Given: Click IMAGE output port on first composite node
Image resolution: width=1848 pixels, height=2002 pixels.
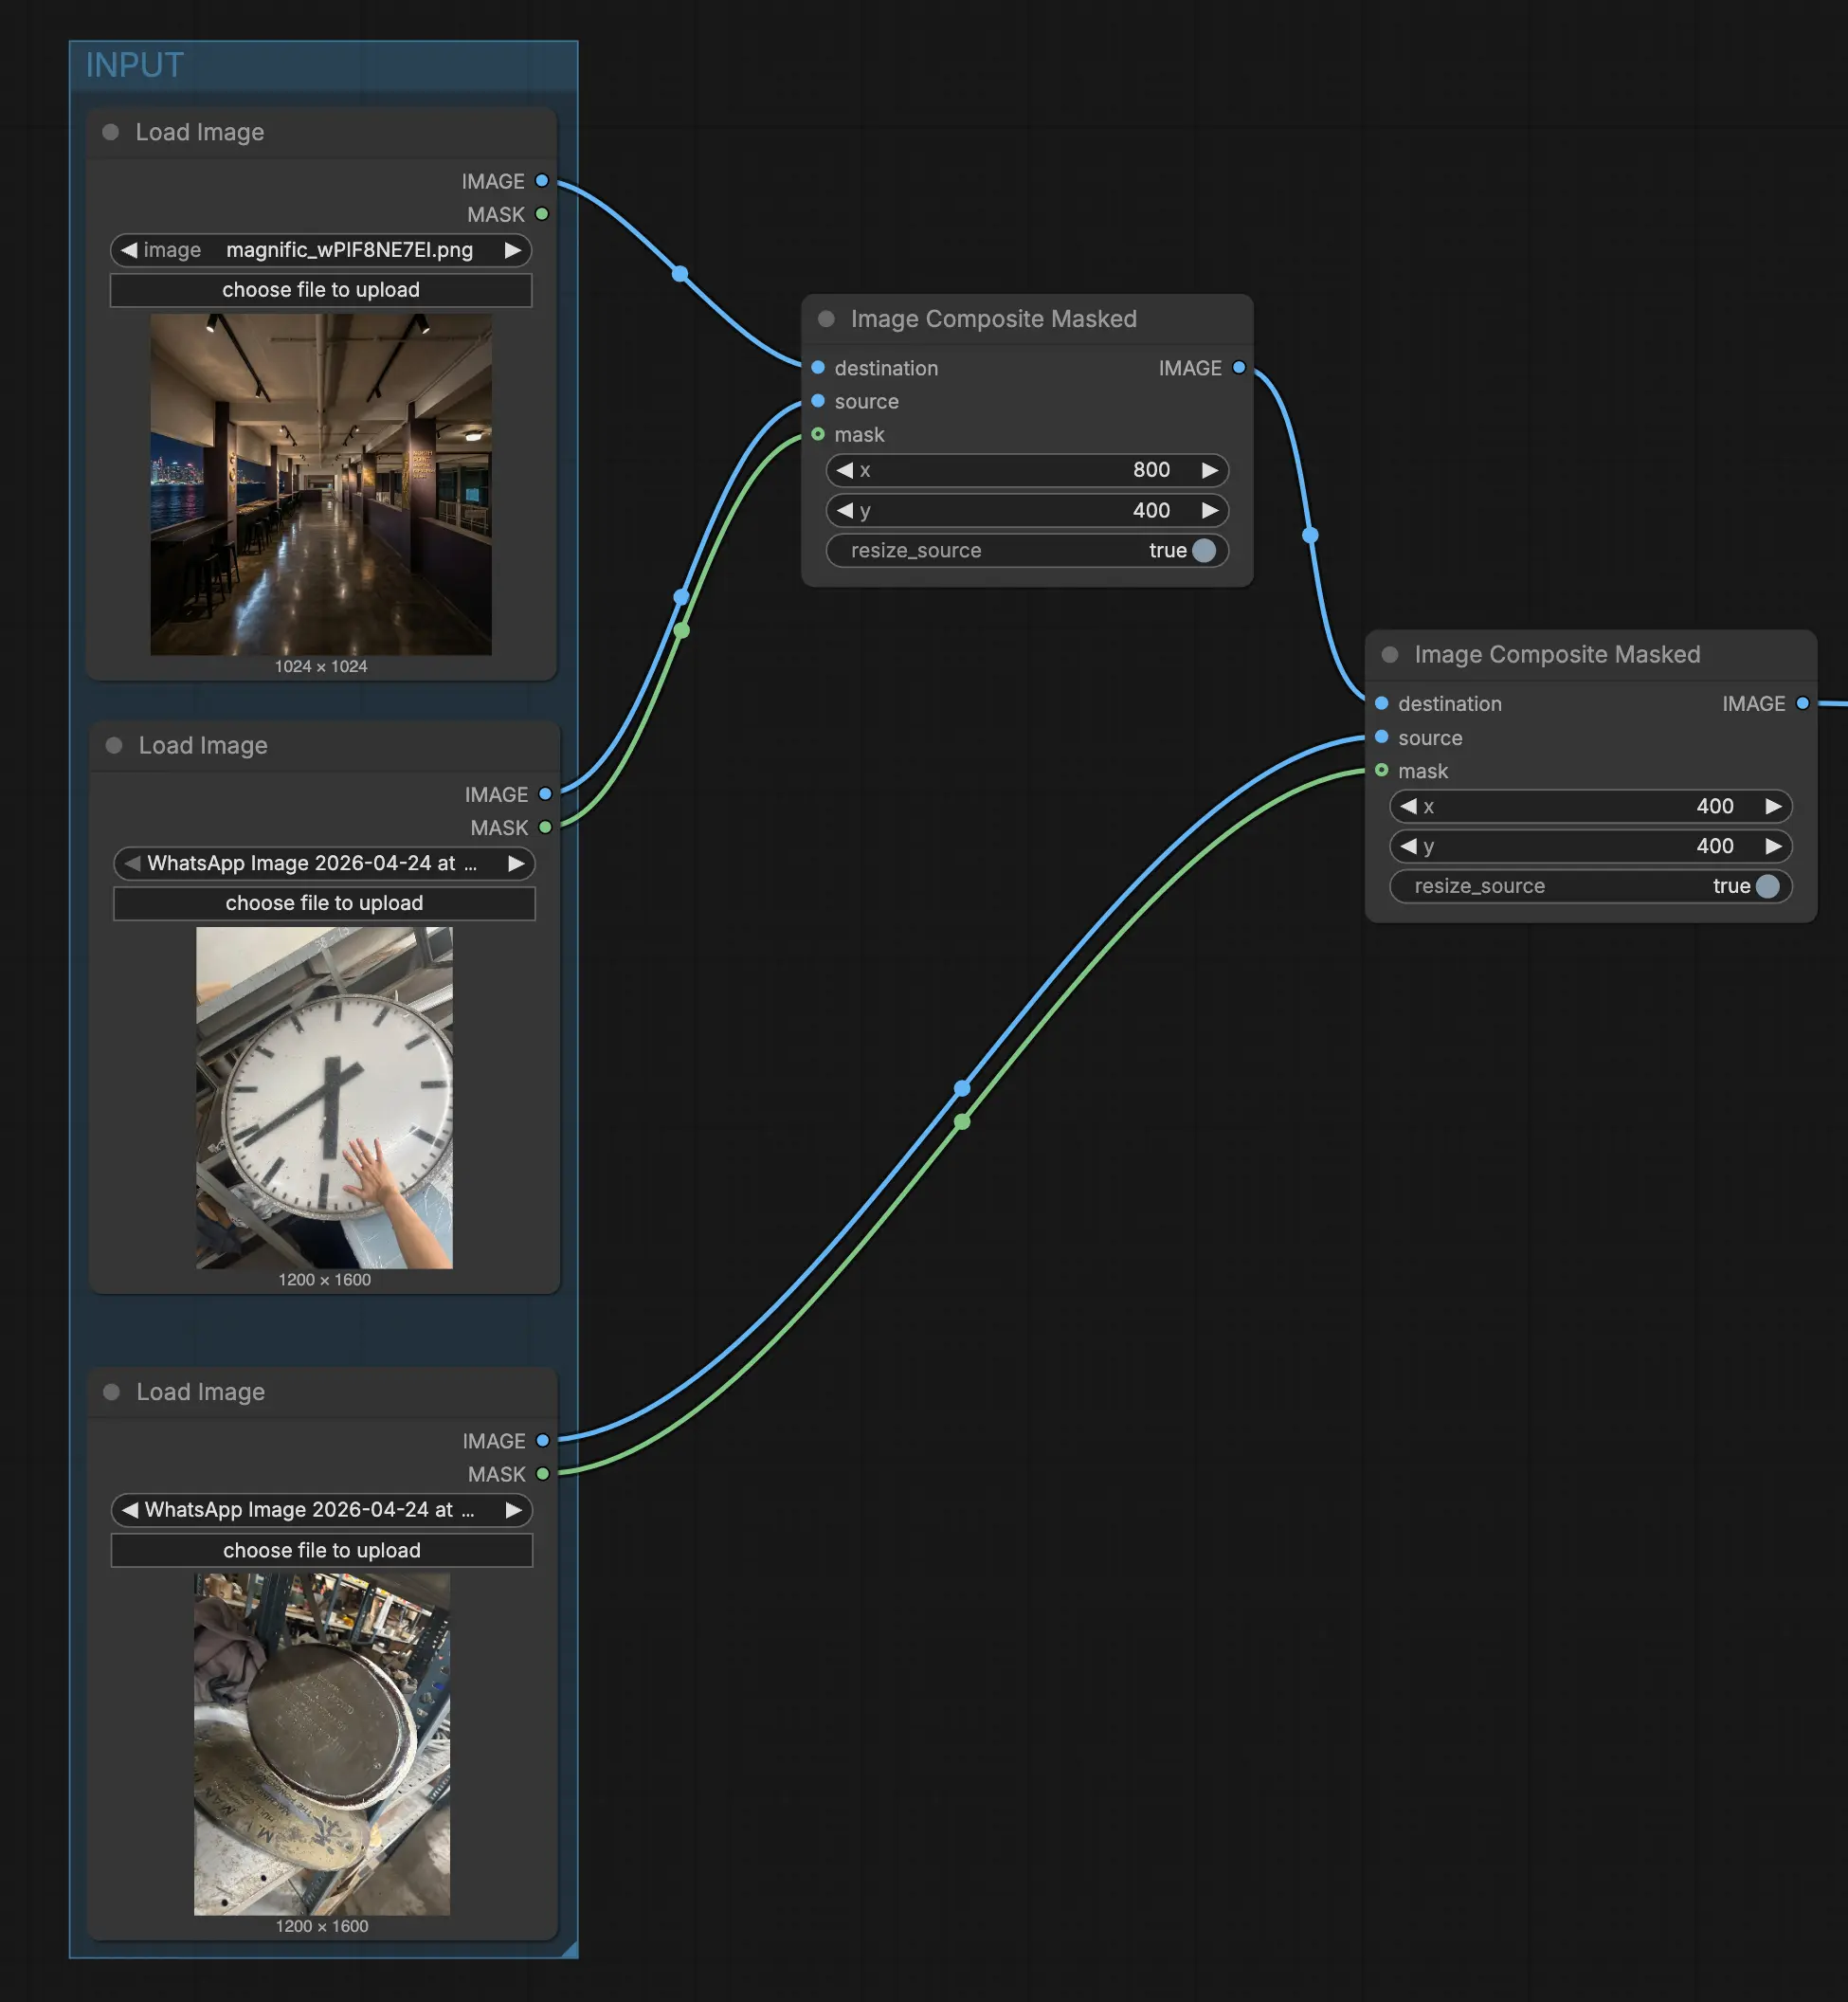Looking at the screenshot, I should 1239,368.
